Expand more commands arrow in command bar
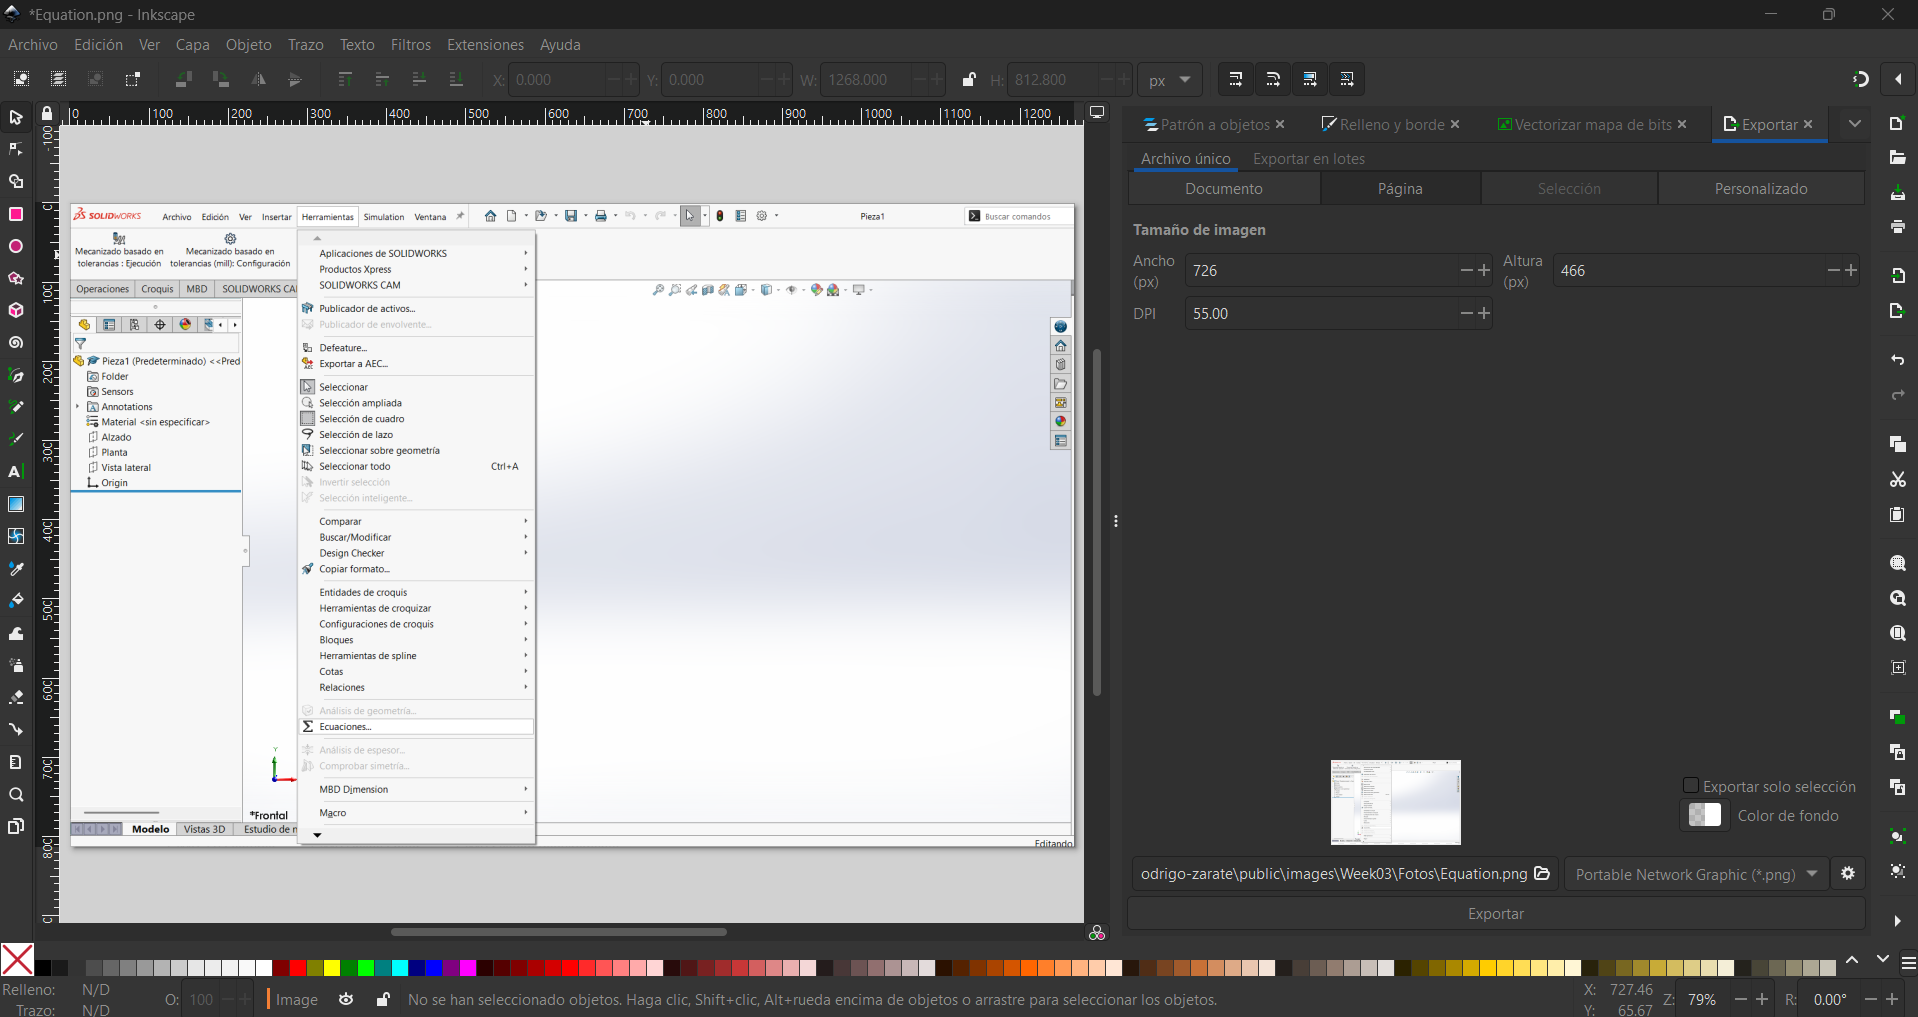This screenshot has width=1918, height=1017. (1897, 920)
